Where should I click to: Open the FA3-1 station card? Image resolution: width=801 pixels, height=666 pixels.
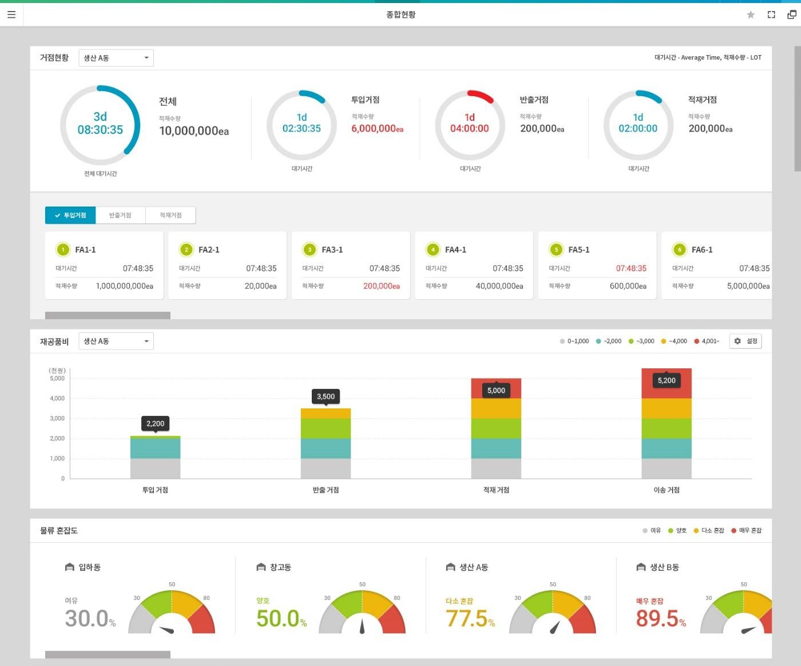pos(350,265)
